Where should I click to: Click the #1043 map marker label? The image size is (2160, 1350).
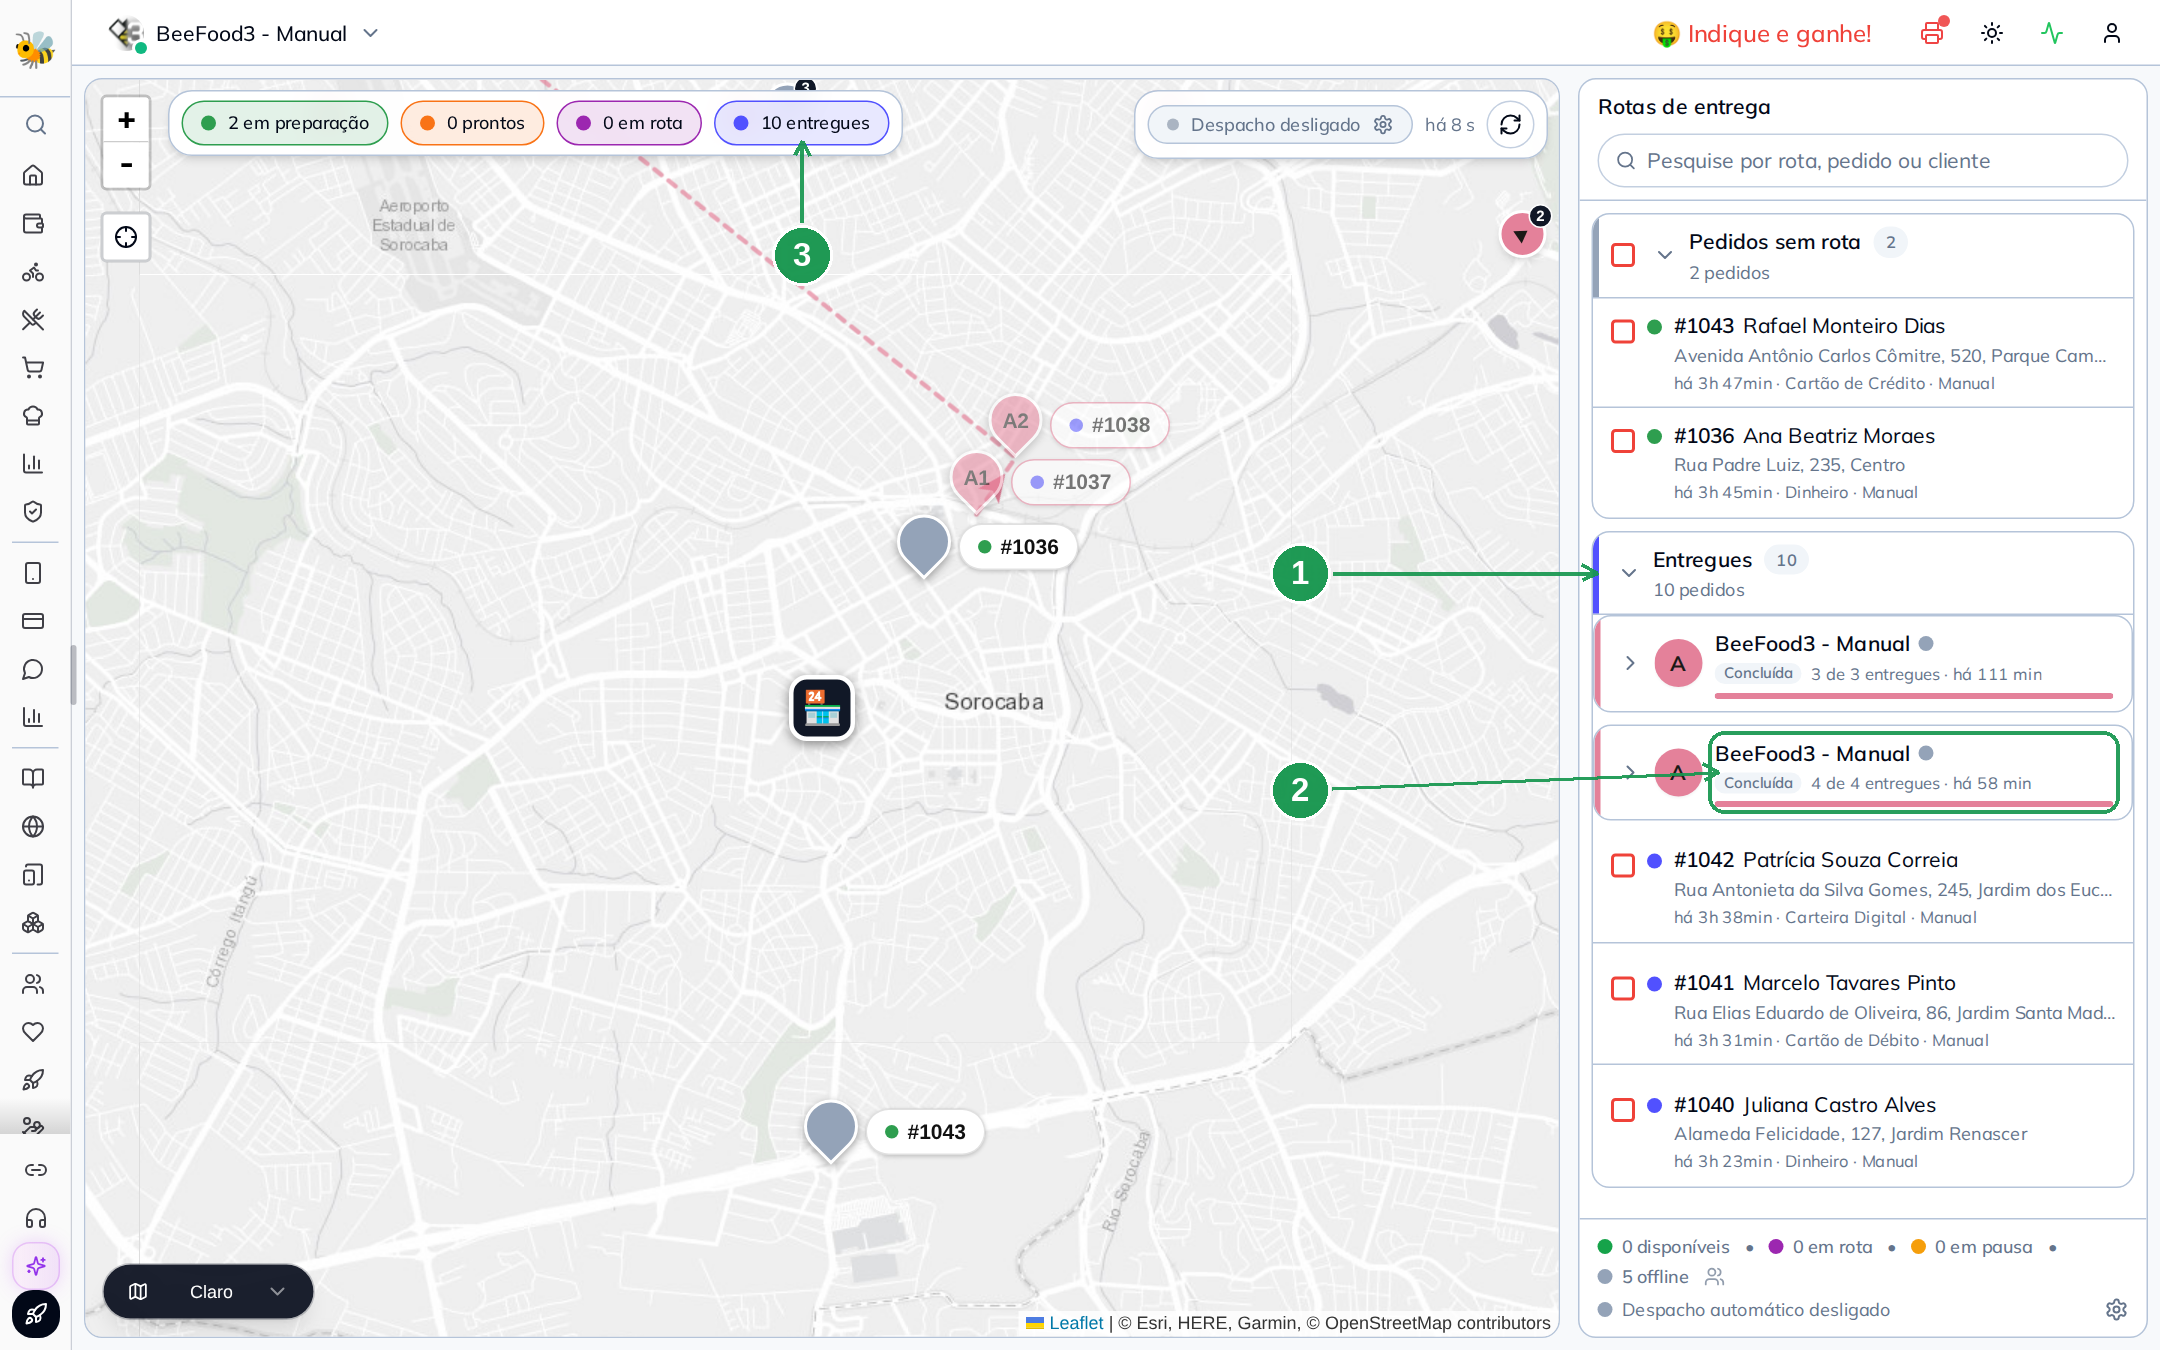(925, 1132)
